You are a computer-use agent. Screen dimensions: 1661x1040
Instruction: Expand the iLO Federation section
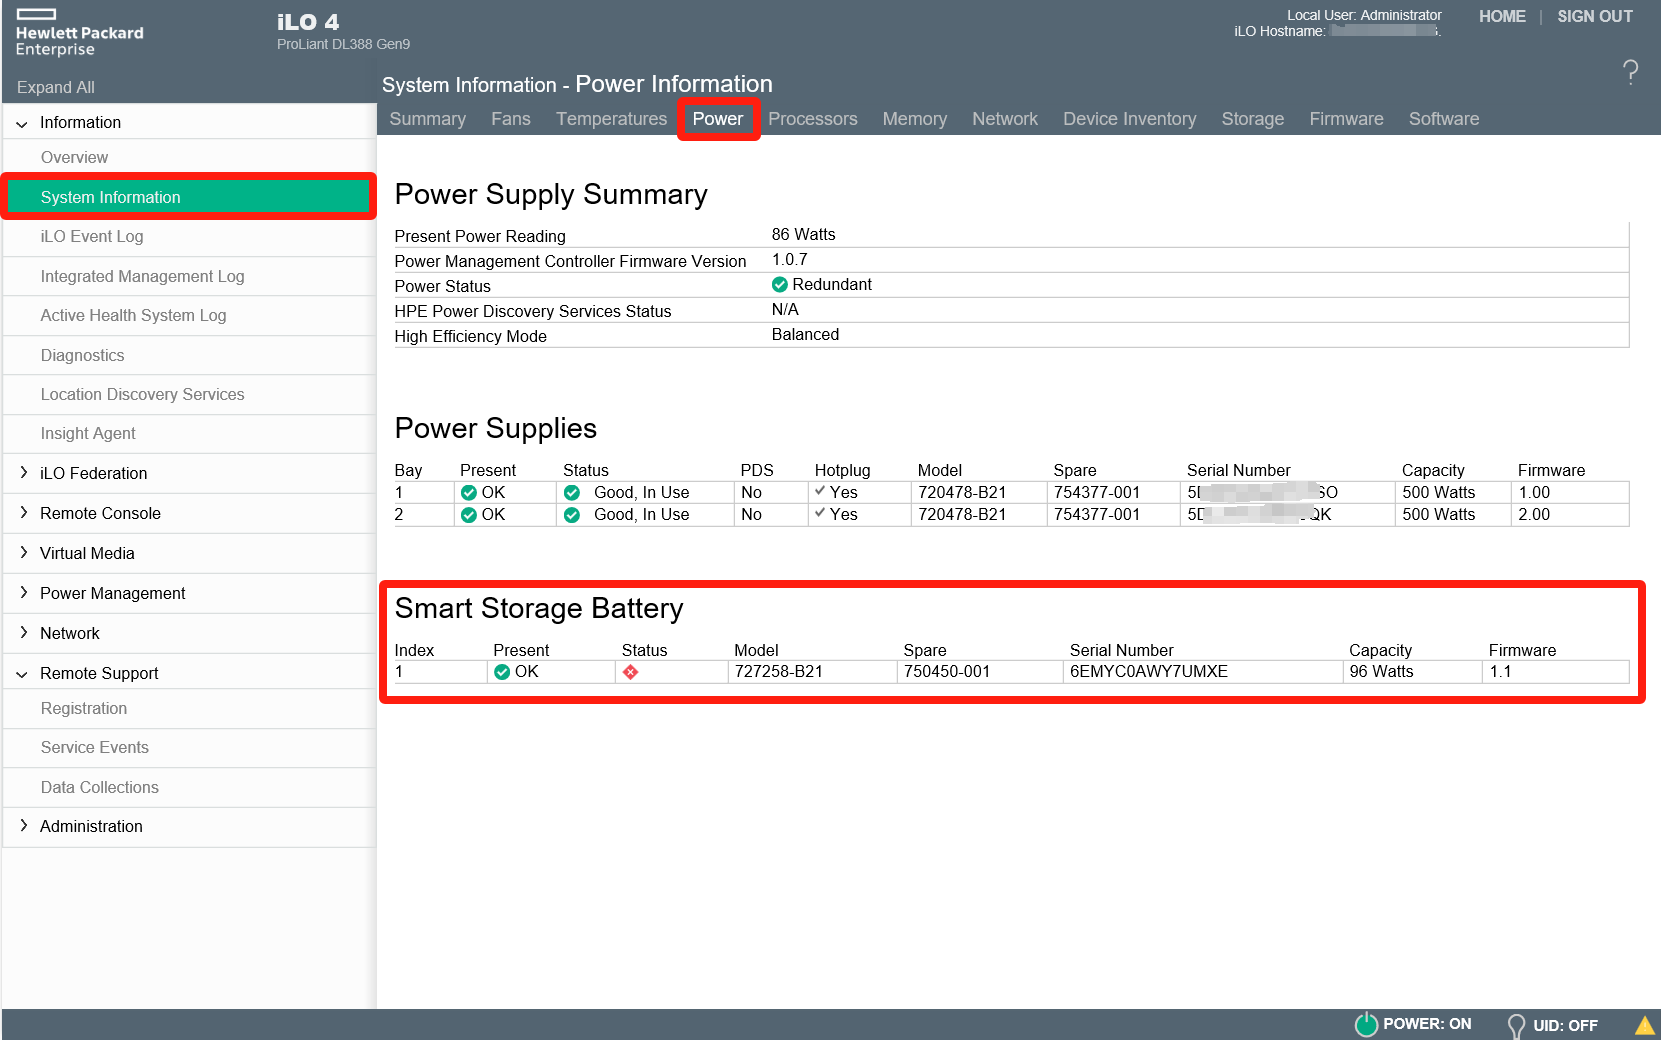(23, 473)
